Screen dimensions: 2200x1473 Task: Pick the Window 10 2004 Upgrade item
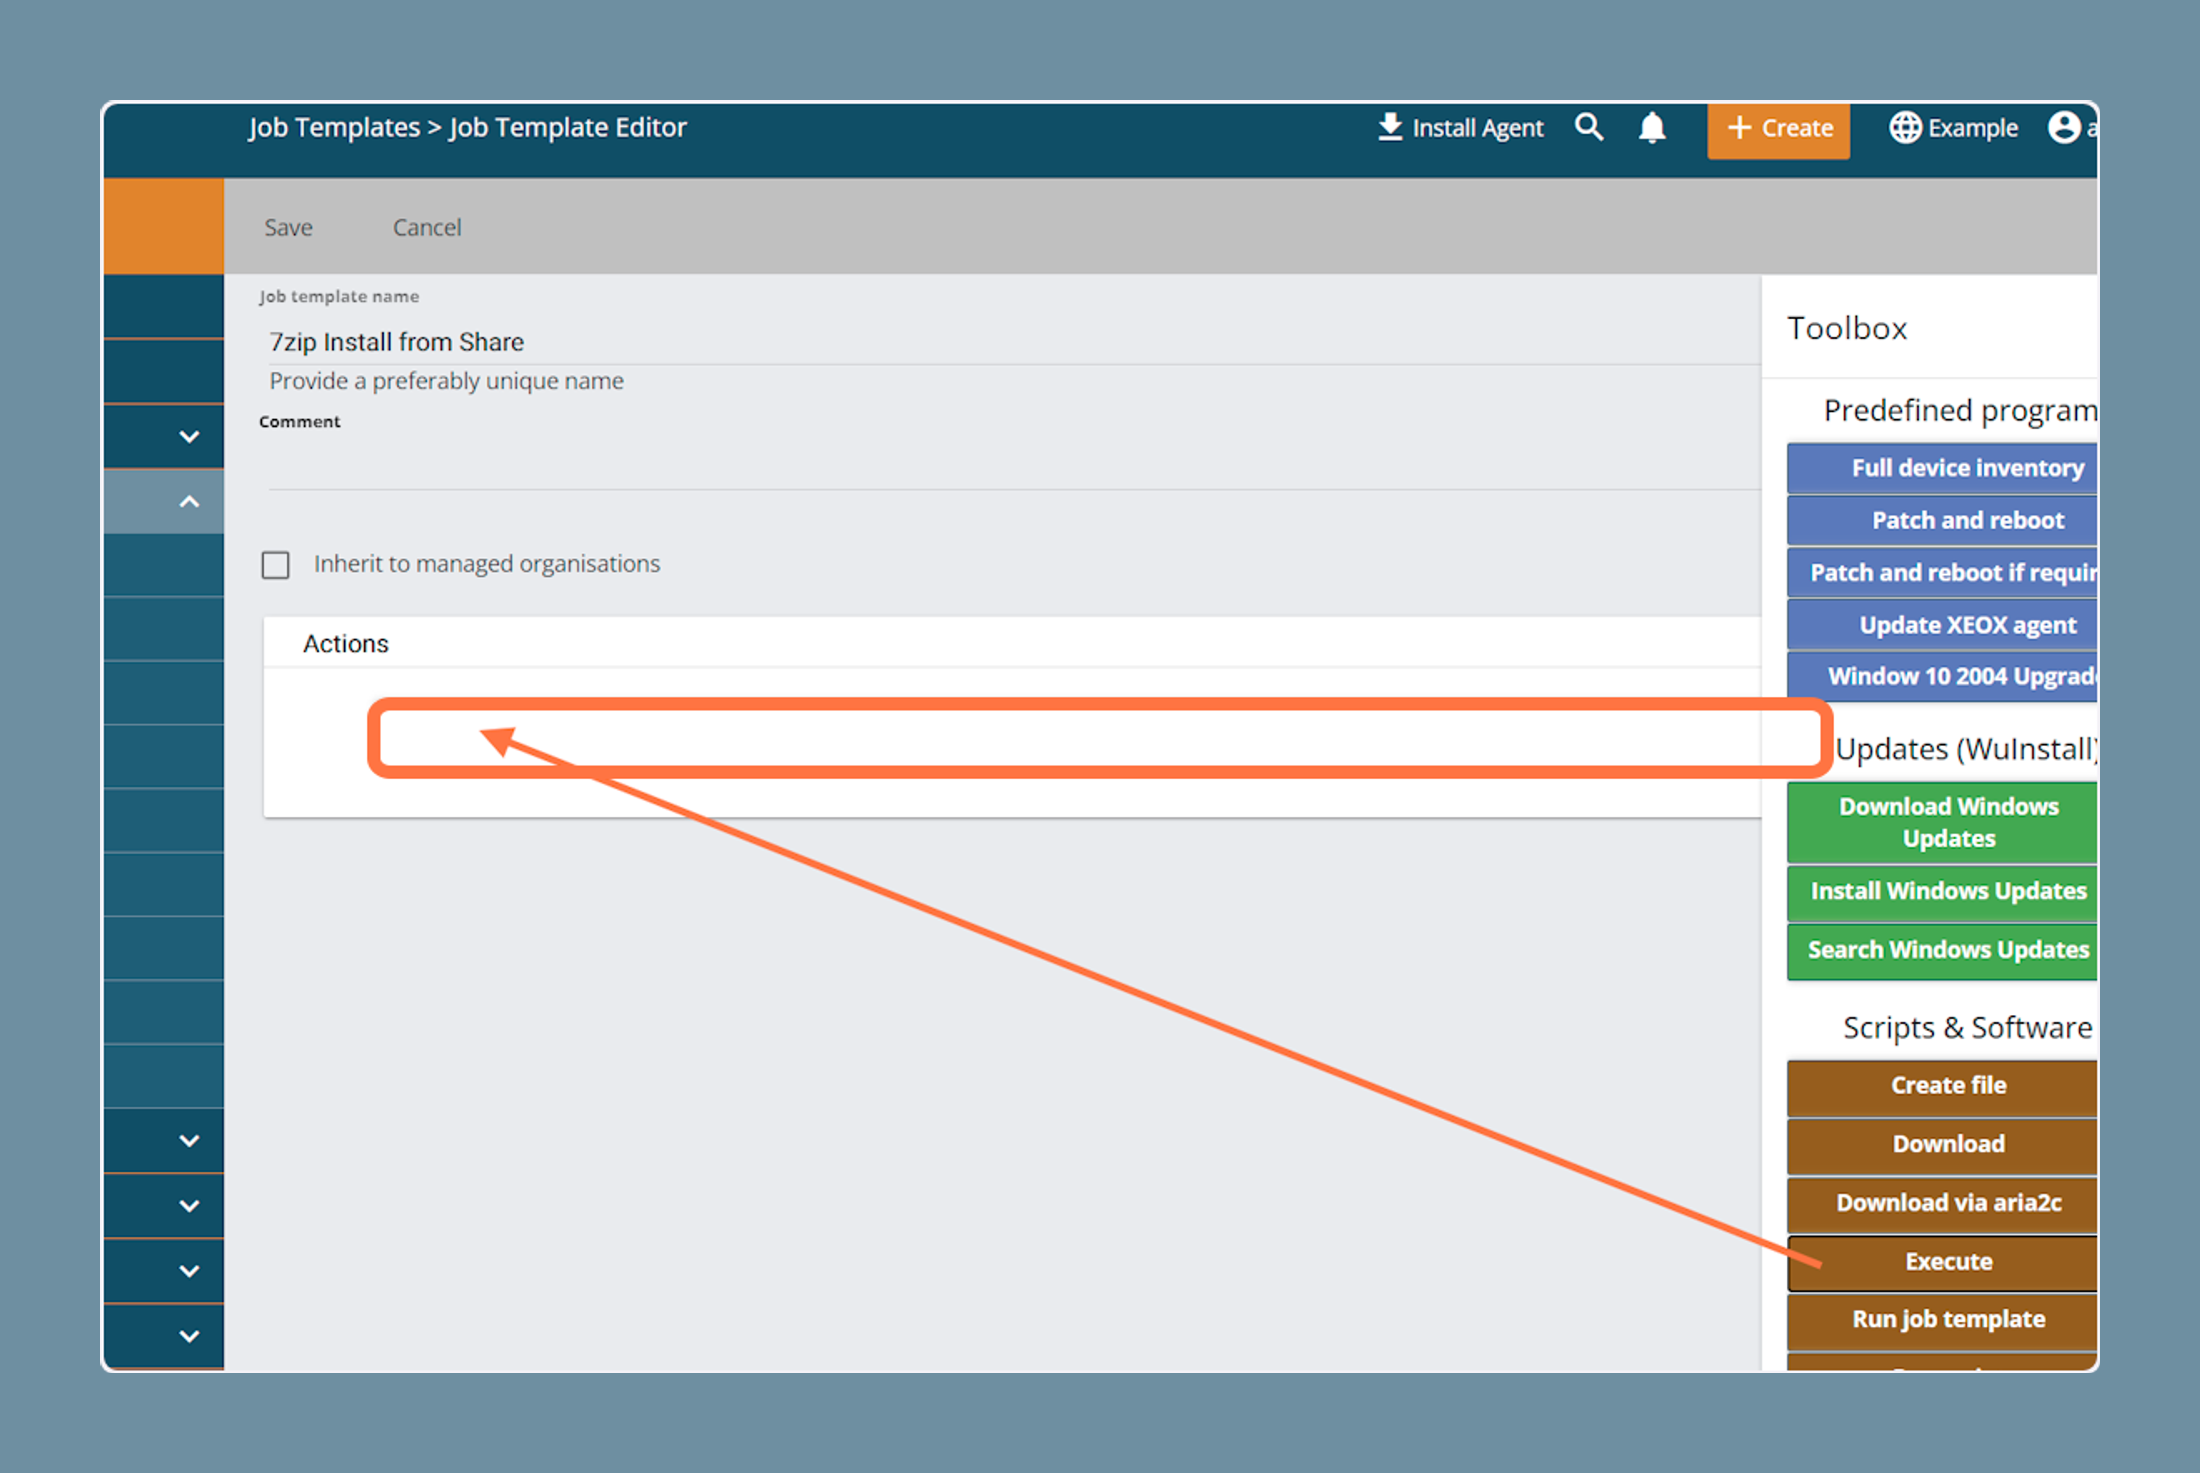click(1942, 676)
